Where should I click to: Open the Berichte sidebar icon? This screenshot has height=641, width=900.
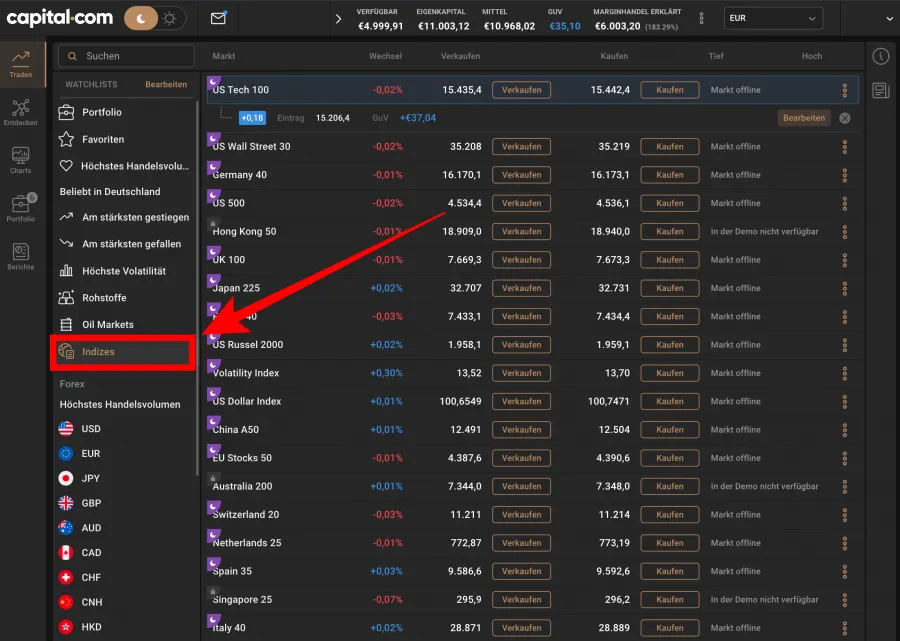point(20,256)
